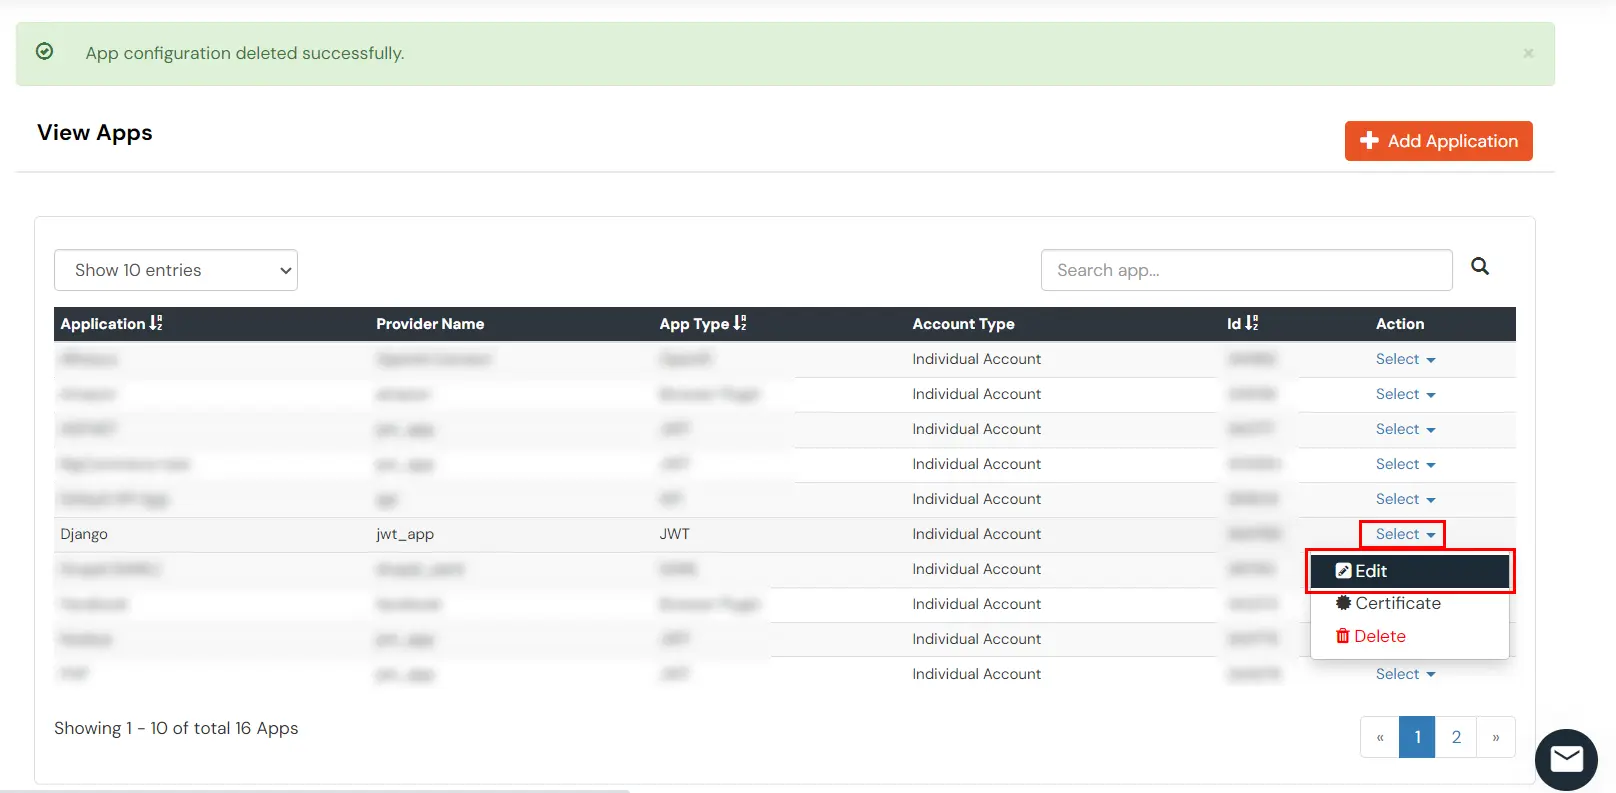The height and width of the screenshot is (793, 1616).
Task: Click JWT app type in Django row
Action: [x=675, y=534]
